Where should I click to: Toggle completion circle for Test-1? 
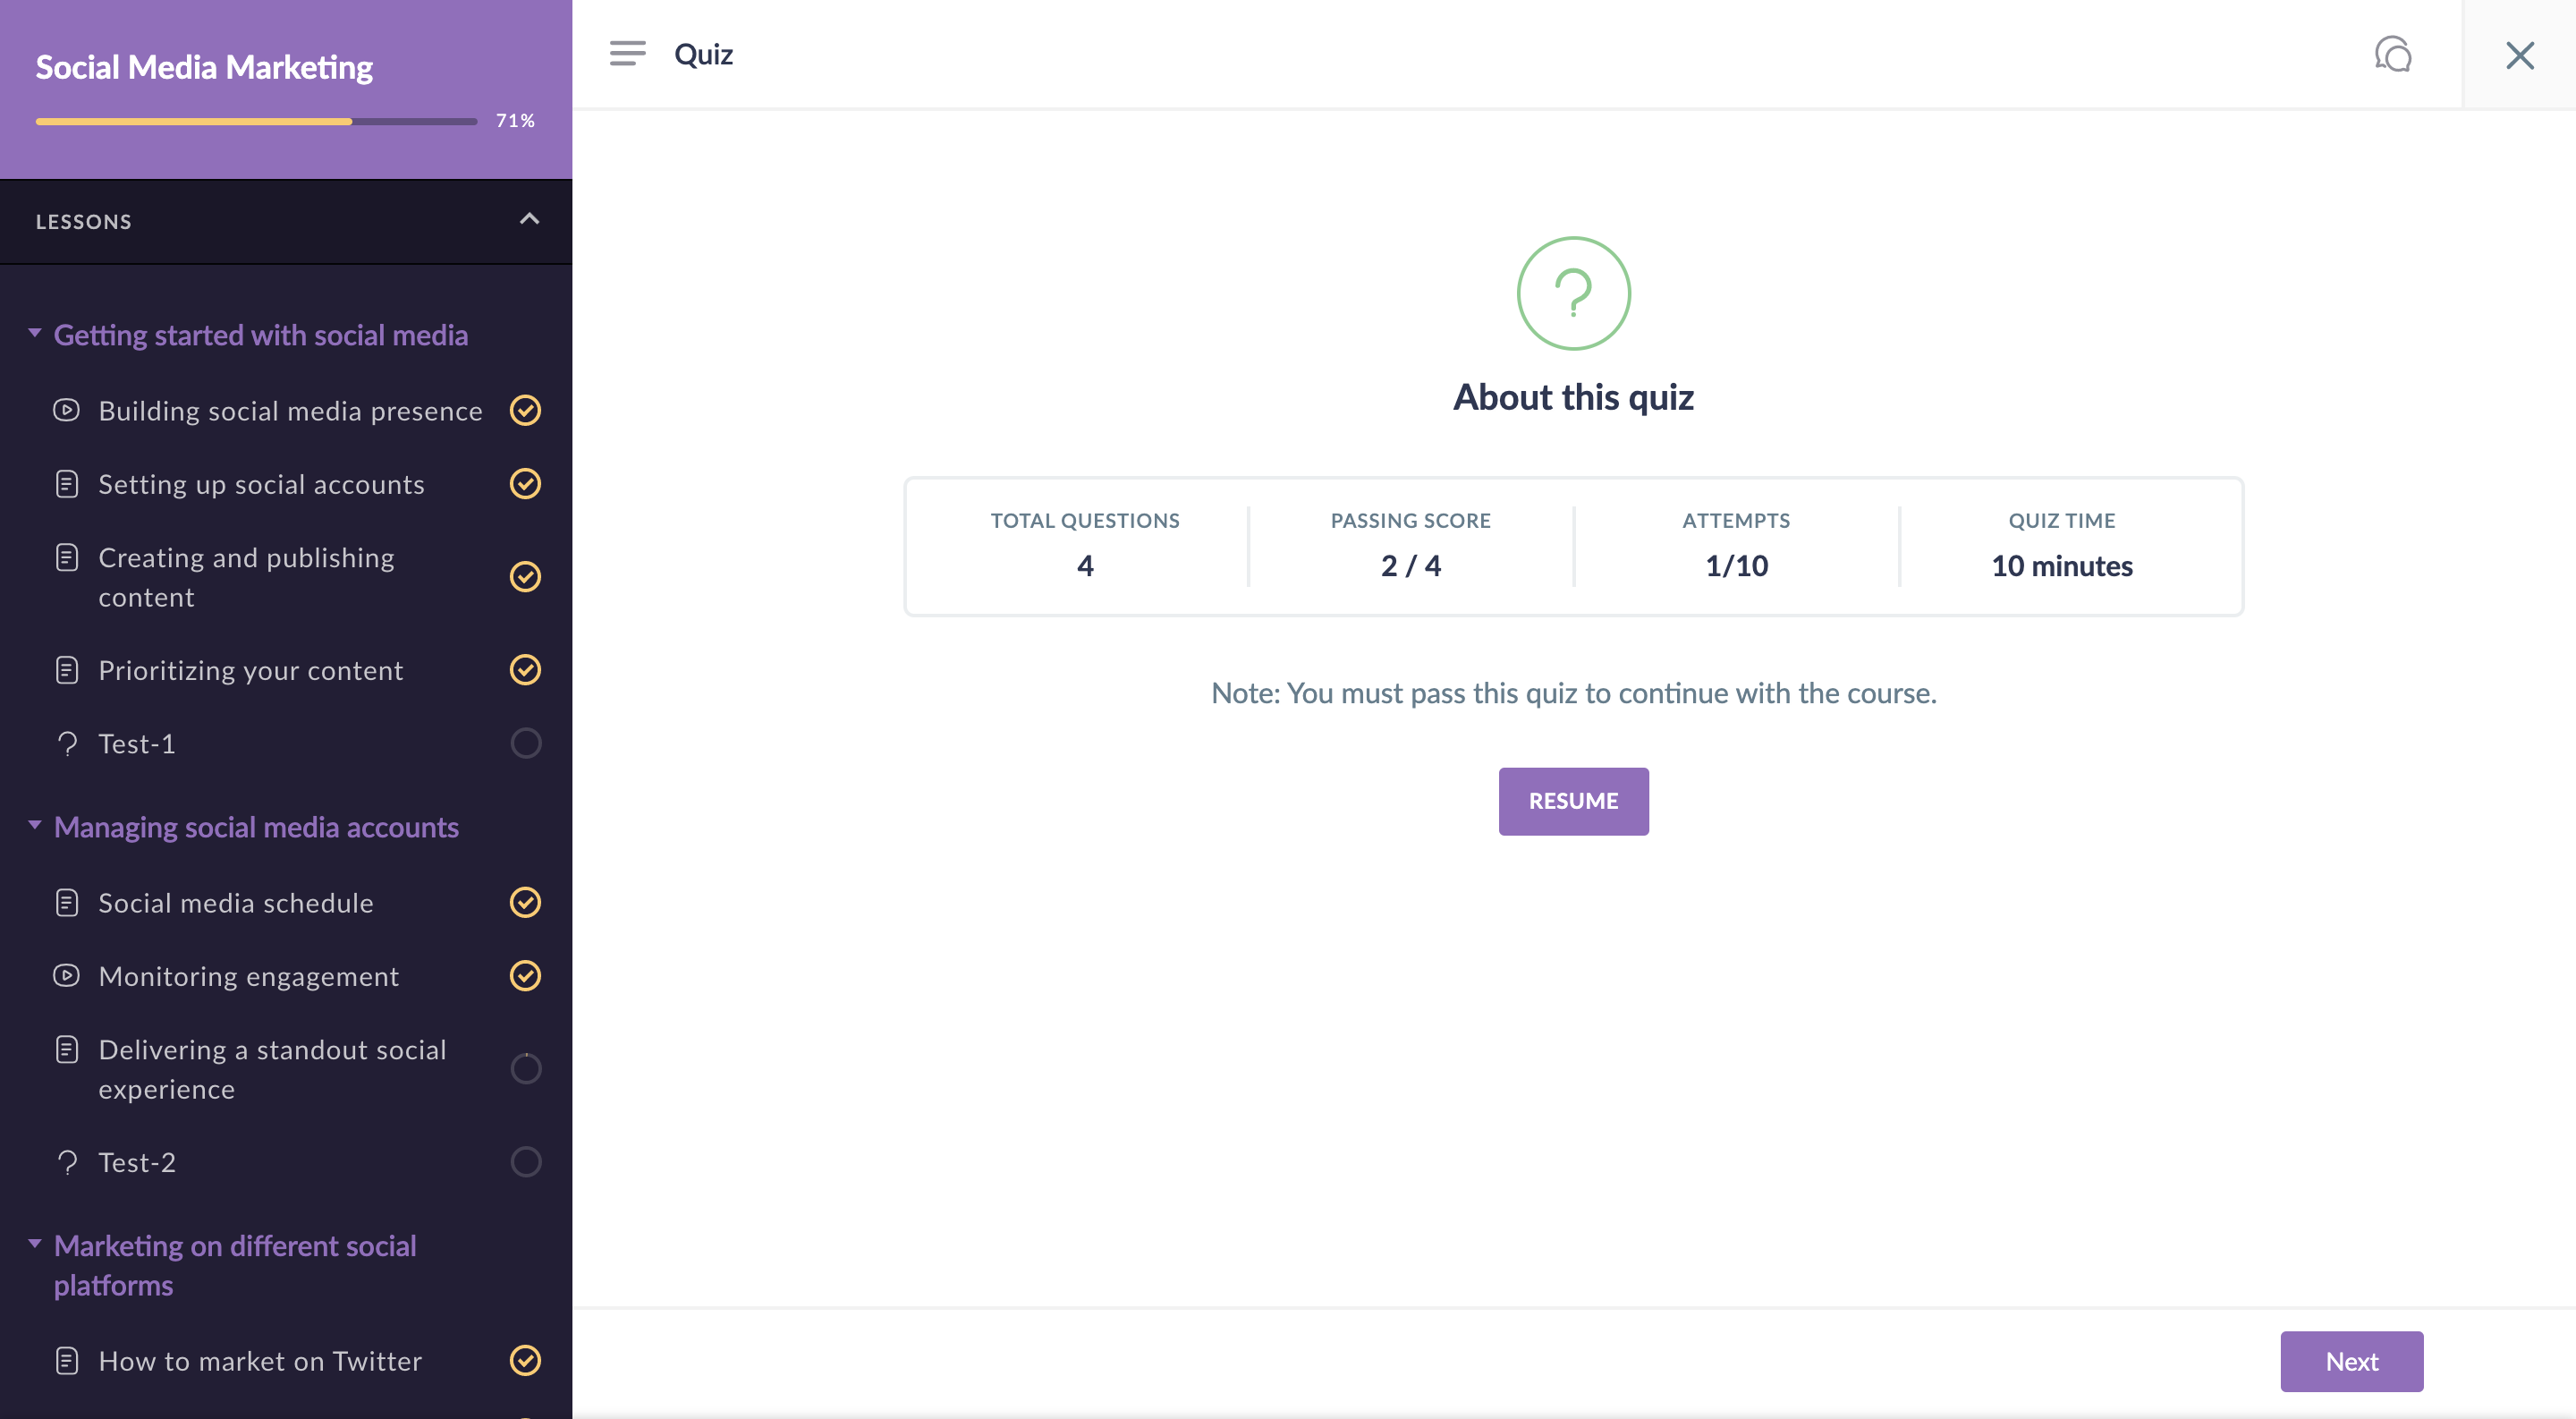525,743
